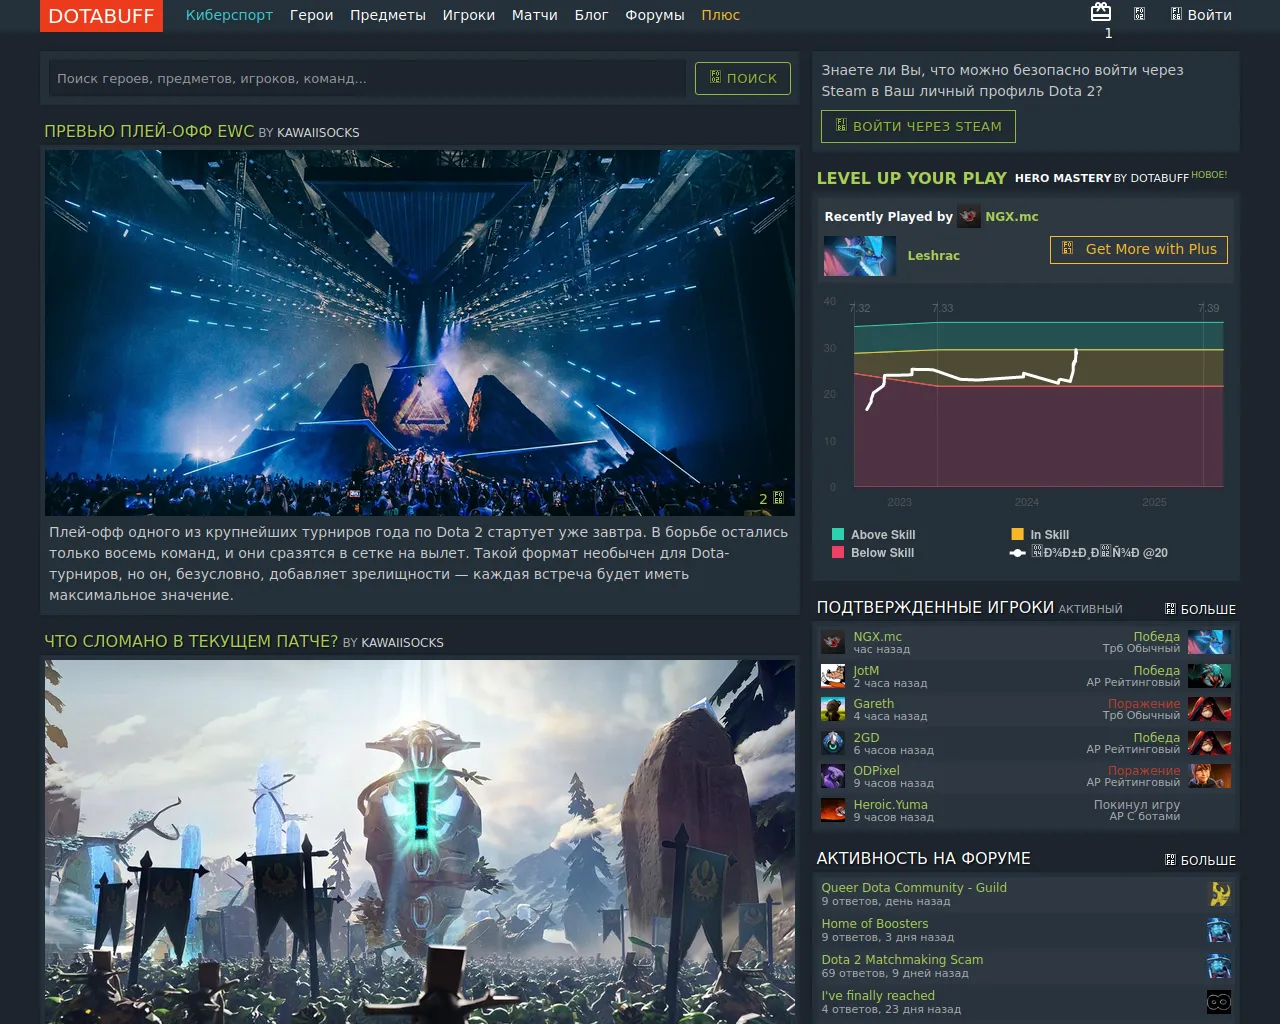Toggle the Above Skill legend entry
Image resolution: width=1280 pixels, height=1024 pixels.
873,535
